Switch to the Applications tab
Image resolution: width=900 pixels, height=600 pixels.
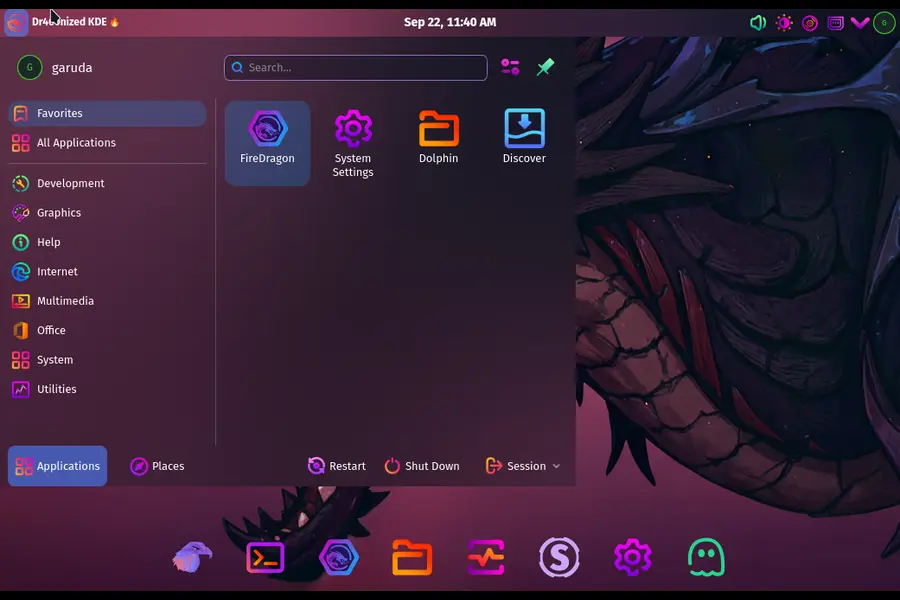tap(57, 466)
